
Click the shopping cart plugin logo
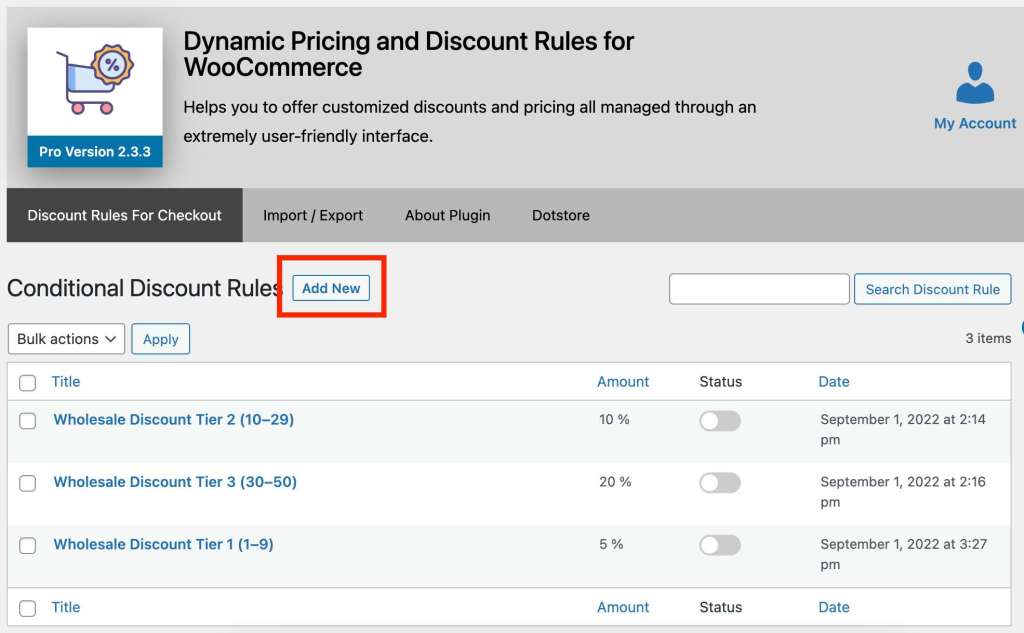tap(95, 80)
